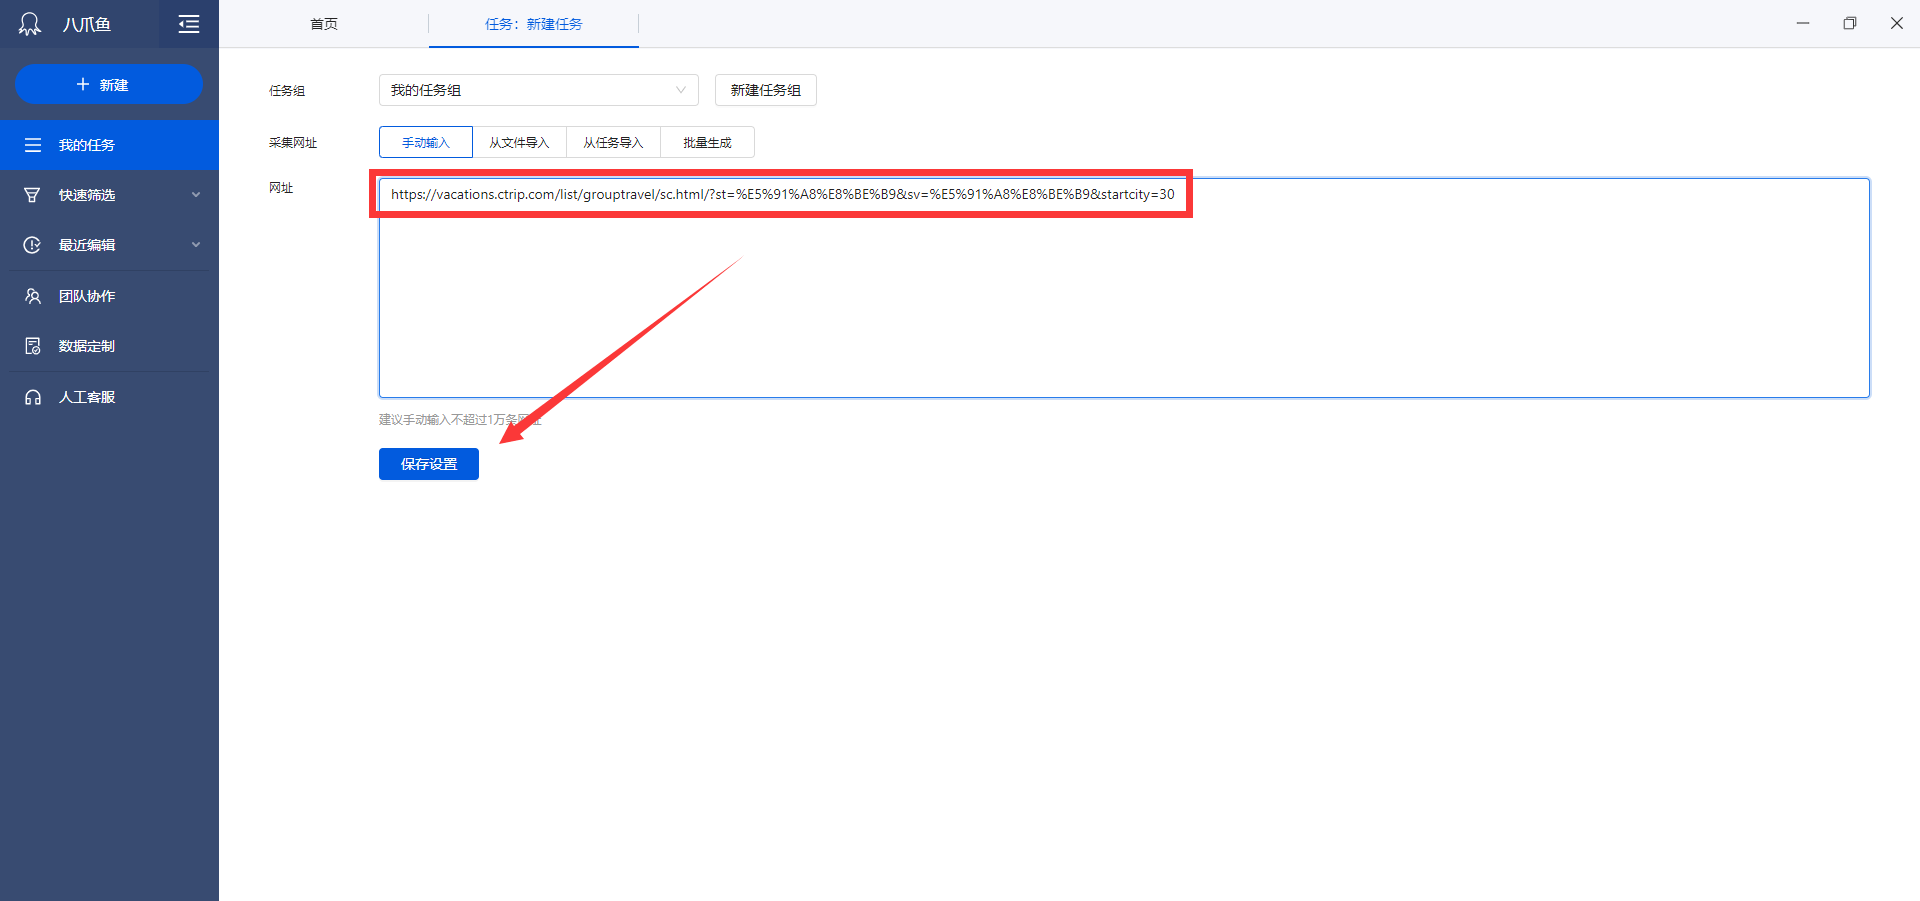Click the 团队协作 people icon
This screenshot has height=901, width=1920.
[33, 296]
